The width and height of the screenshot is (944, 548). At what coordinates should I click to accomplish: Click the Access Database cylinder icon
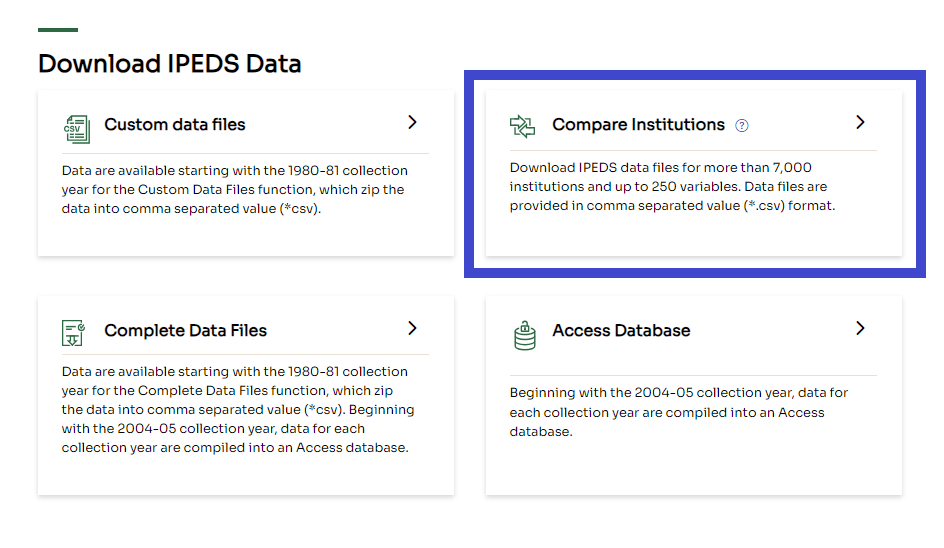[x=524, y=335]
